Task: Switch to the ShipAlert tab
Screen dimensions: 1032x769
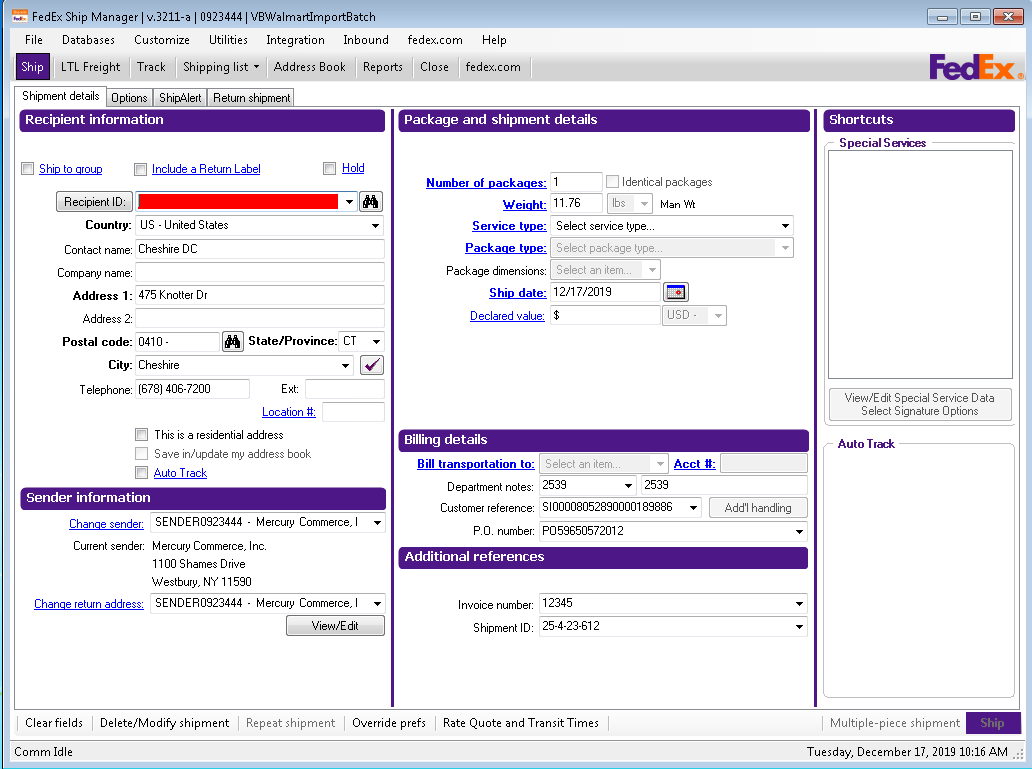Action: pyautogui.click(x=180, y=97)
